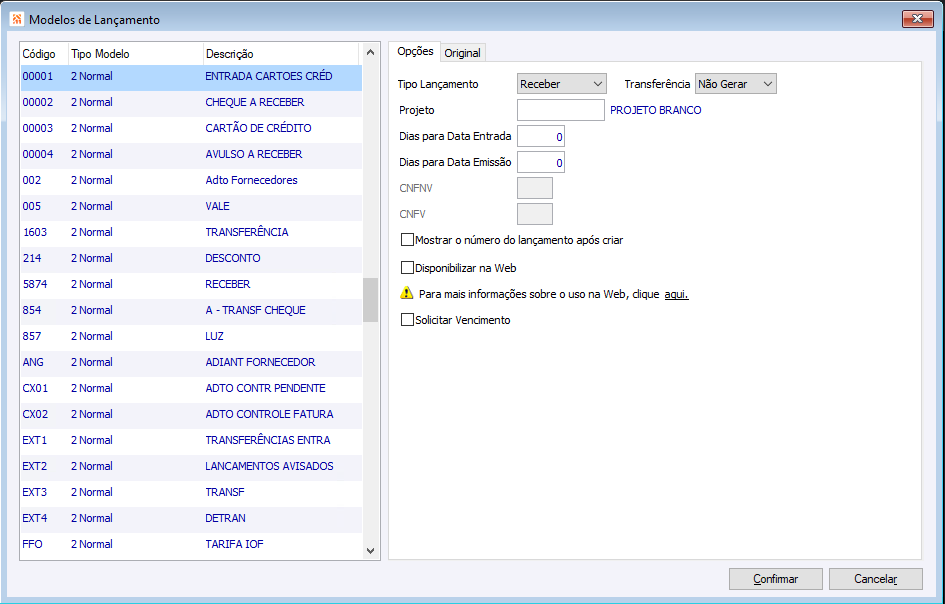Select the Opções tab
The height and width of the screenshot is (604, 945).
(x=415, y=52)
